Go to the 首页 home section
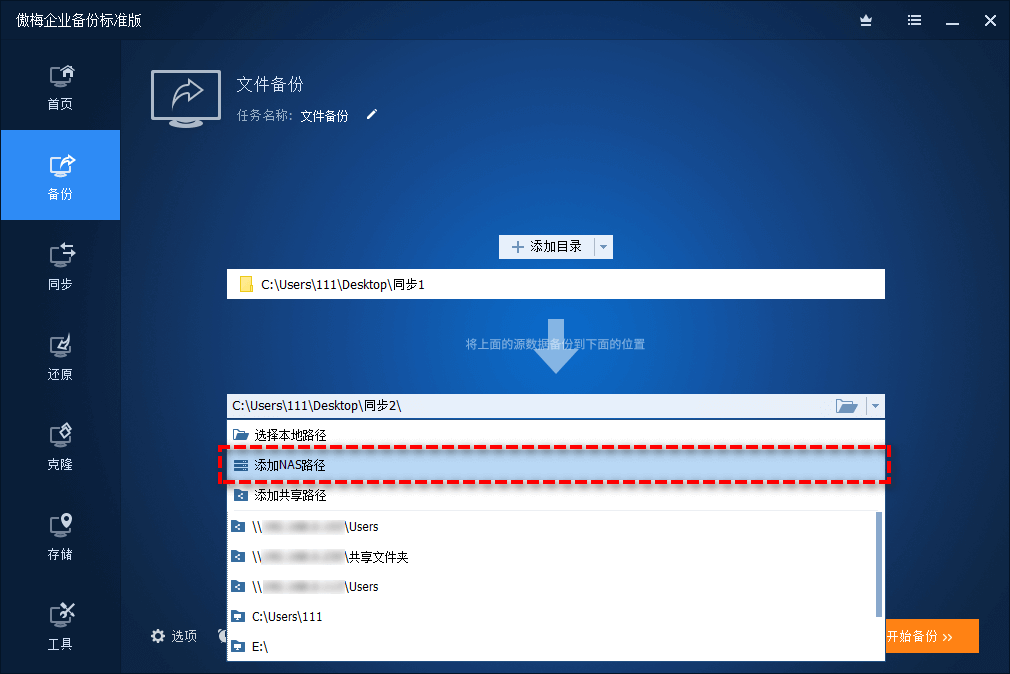 [x=61, y=87]
